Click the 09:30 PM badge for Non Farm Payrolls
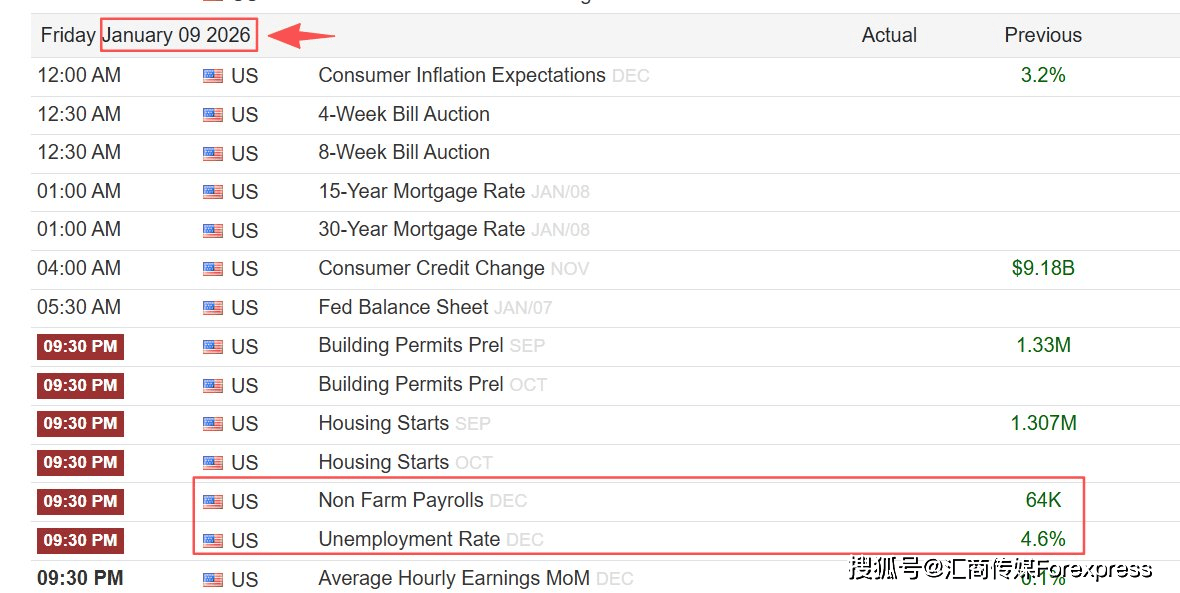Viewport: 1180px width, 593px height. tap(81, 501)
